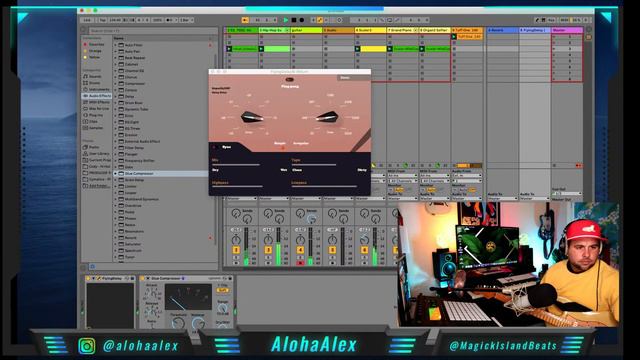Open Packs under Places
This screenshot has height=360, width=640.
[94, 147]
